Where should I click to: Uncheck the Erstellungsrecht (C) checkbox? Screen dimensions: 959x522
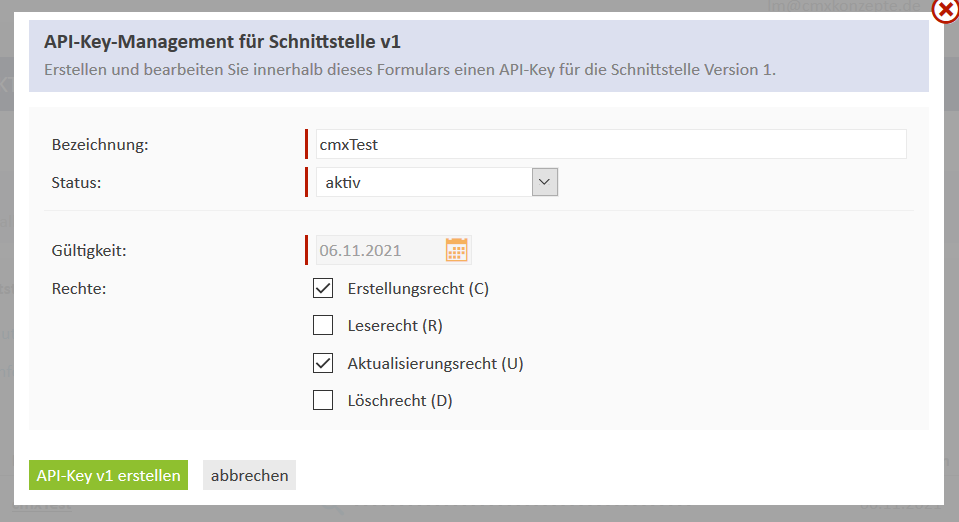coord(323,289)
